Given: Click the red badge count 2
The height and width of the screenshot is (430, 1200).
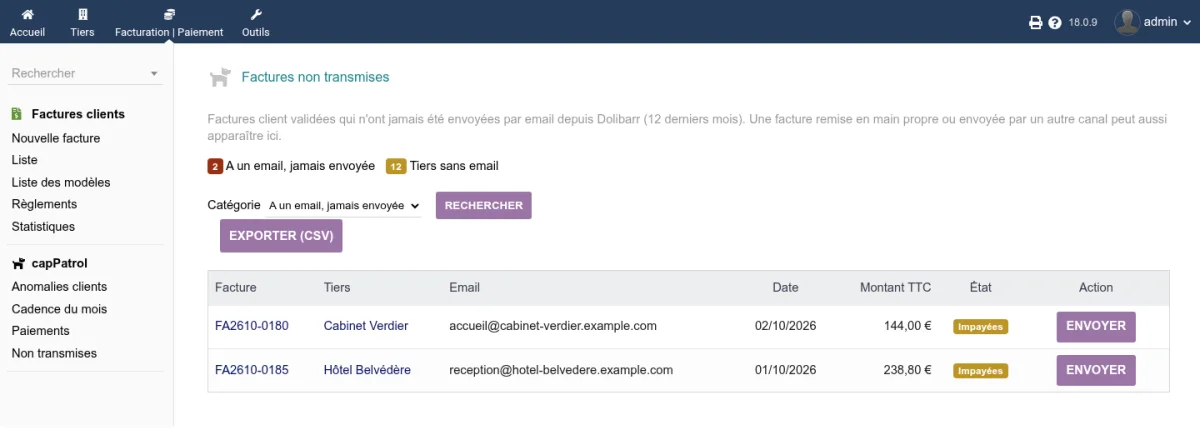Looking at the screenshot, I should tap(215, 166).
